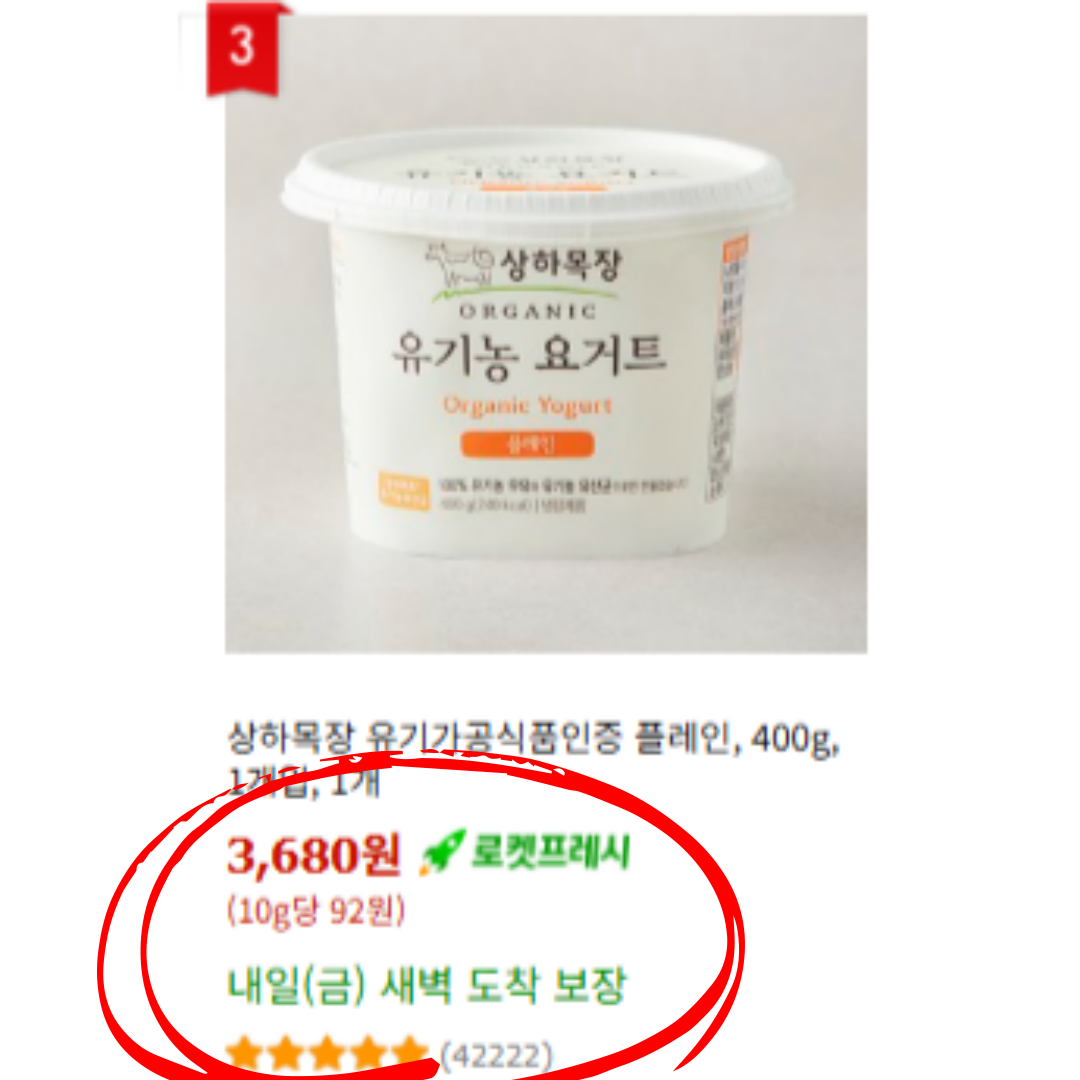This screenshot has height=1080, width=1080.
Task: Click the (10g당 92원) unit price
Action: (x=315, y=912)
